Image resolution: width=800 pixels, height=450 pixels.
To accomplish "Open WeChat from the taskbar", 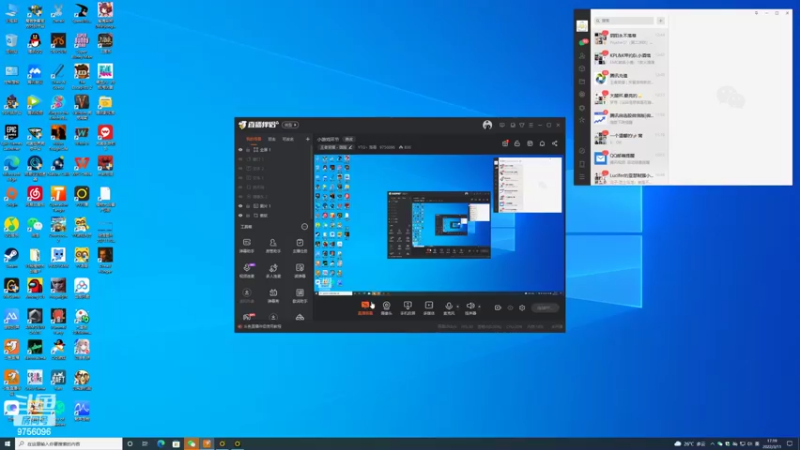I will pos(191,444).
